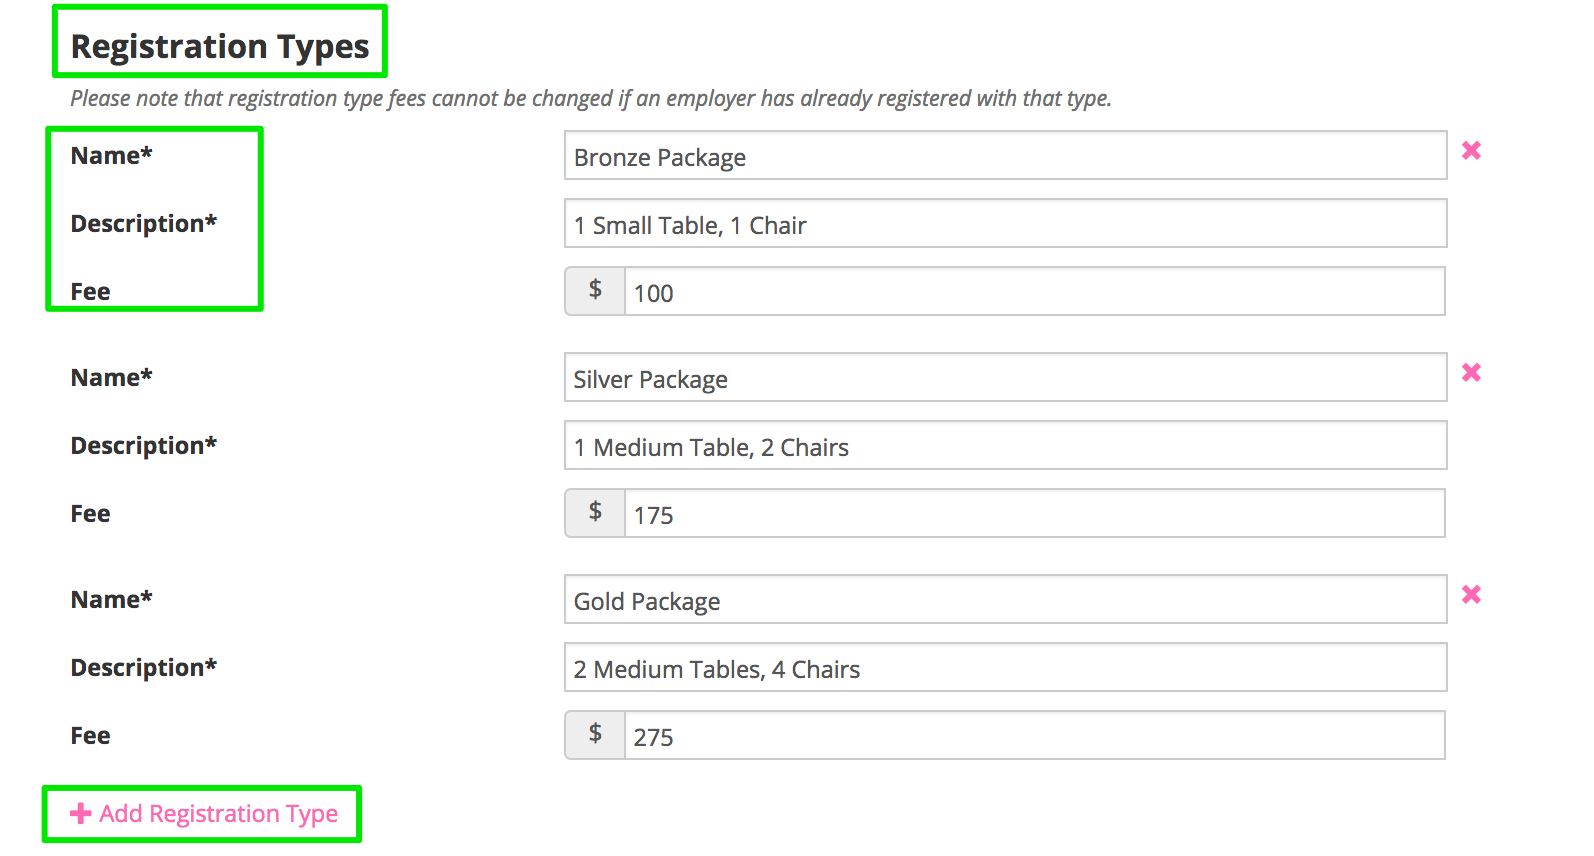Click the plus icon to add registration type

pos(81,814)
